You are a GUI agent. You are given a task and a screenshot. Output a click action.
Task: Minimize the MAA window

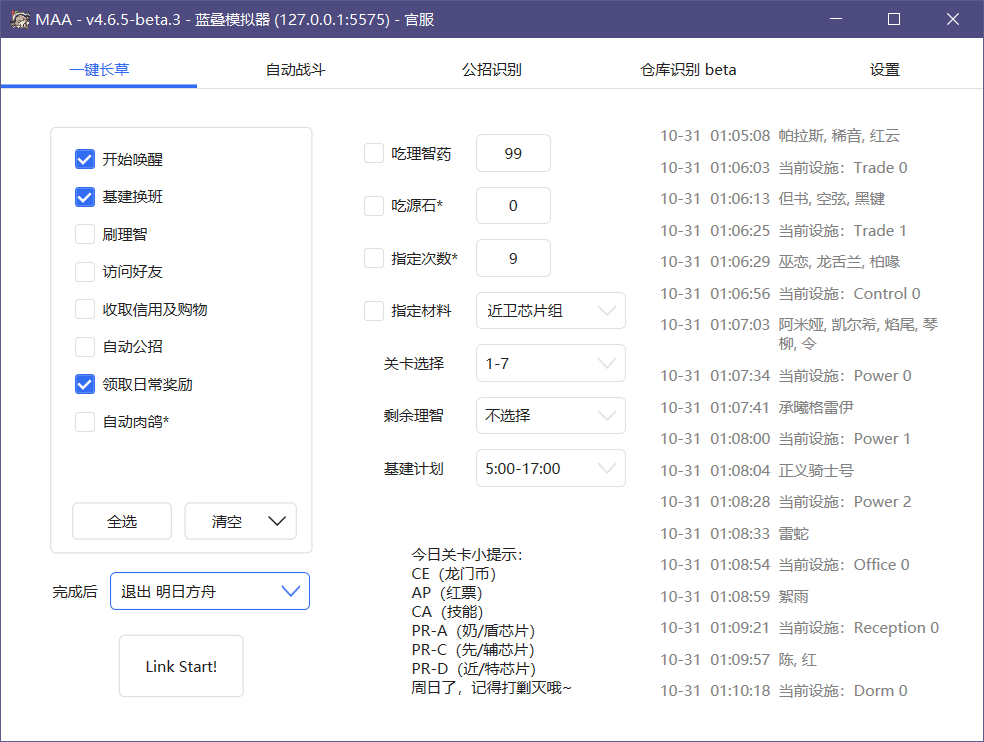(836, 19)
